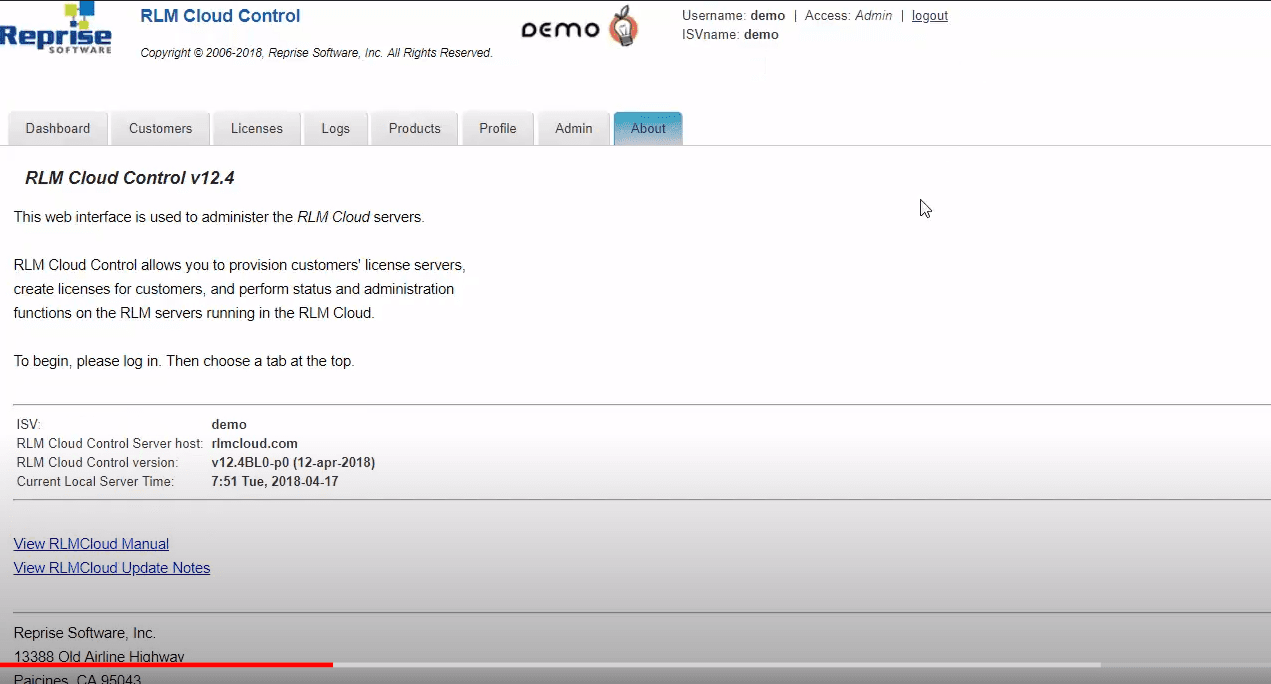
Task: Click the video progress bar
Action: pyautogui.click(x=635, y=664)
